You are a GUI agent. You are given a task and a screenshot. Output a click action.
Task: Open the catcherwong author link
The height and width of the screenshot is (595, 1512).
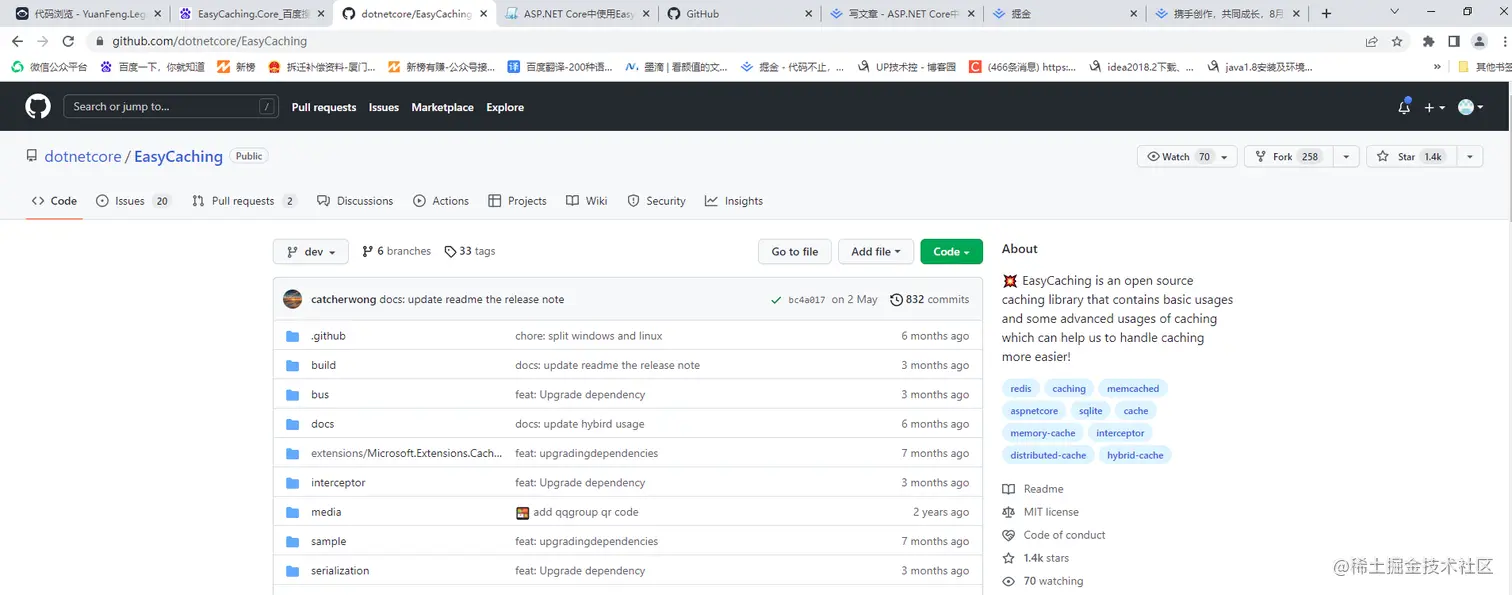[343, 299]
